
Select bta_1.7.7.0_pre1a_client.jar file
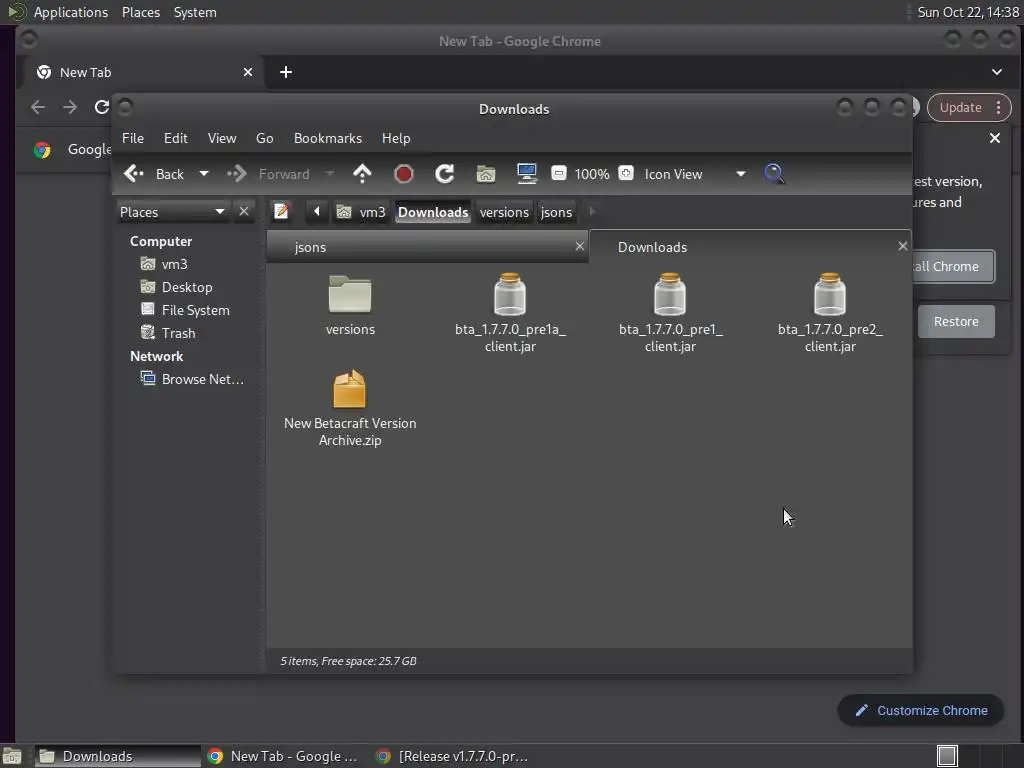pyautogui.click(x=510, y=313)
